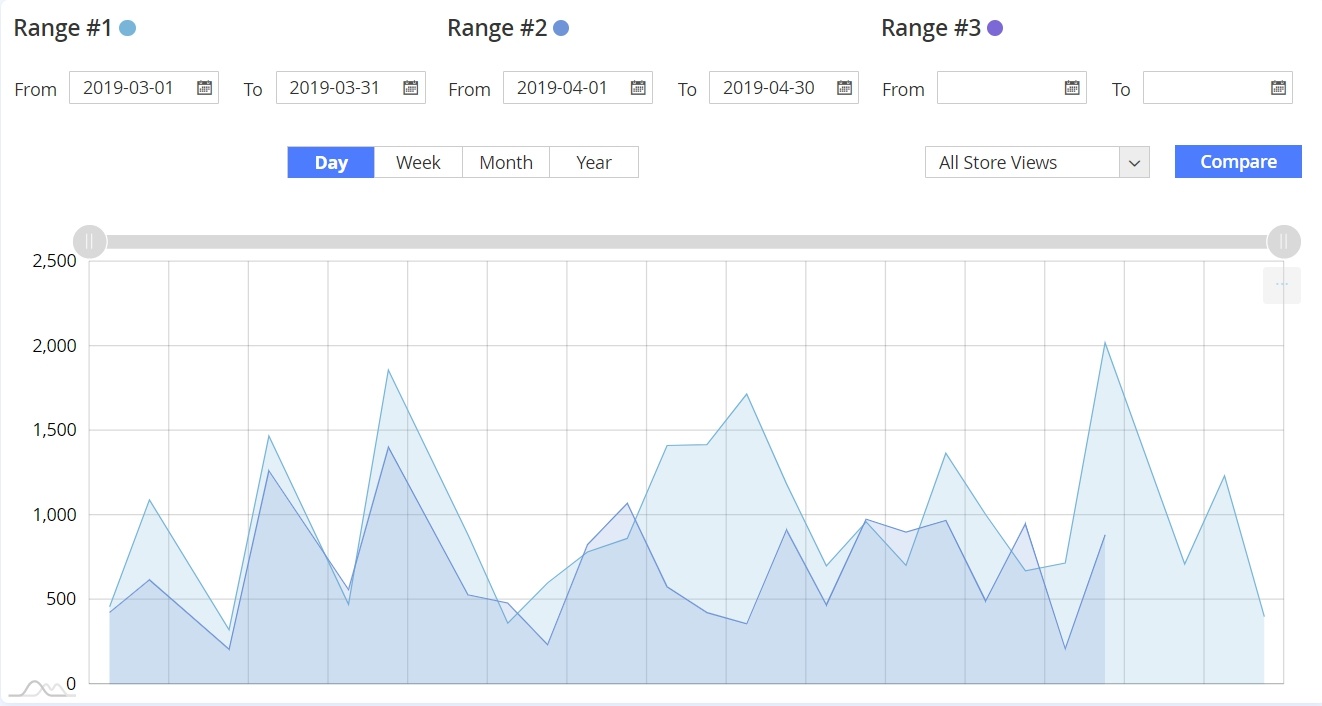Image resolution: width=1322 pixels, height=706 pixels.
Task: Switch to Year period view
Action: (594, 163)
